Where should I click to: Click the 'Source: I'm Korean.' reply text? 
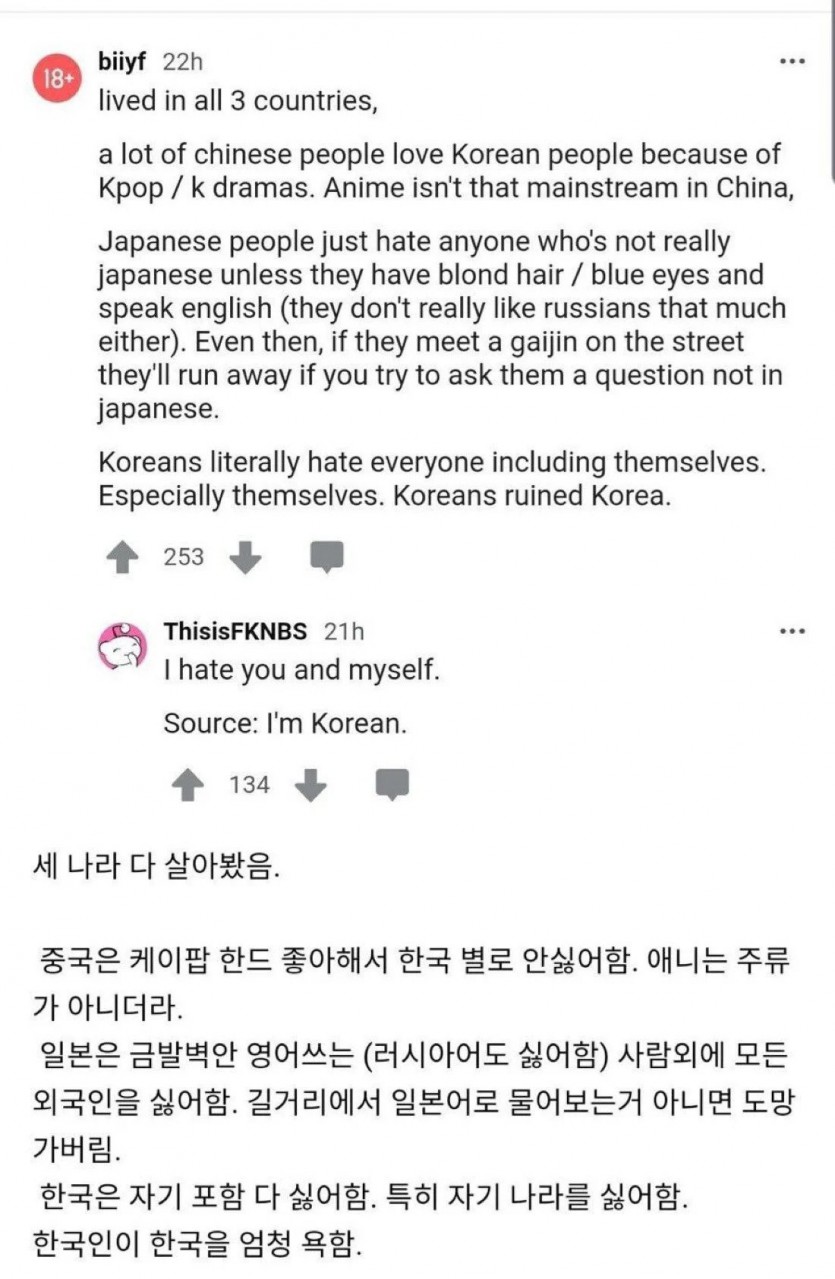(285, 723)
